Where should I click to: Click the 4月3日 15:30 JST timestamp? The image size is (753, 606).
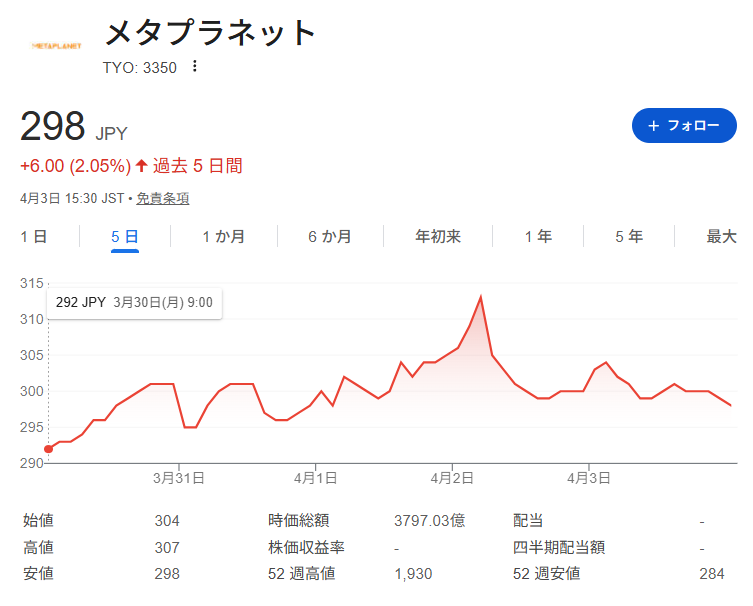point(72,198)
